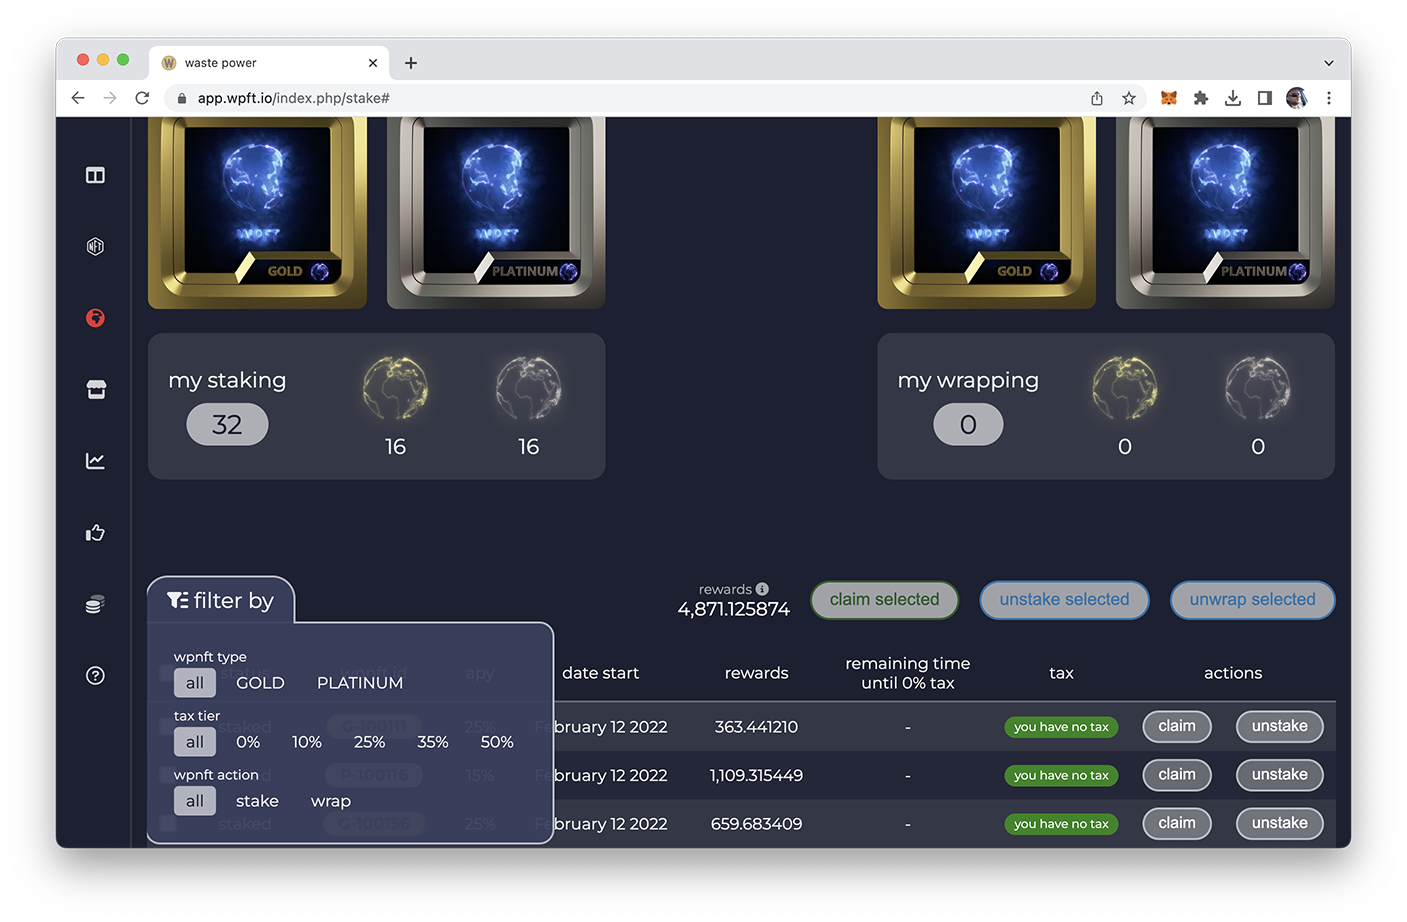Open the thumbs-up voting icon in sidebar
This screenshot has height=922, width=1407.
95,533
